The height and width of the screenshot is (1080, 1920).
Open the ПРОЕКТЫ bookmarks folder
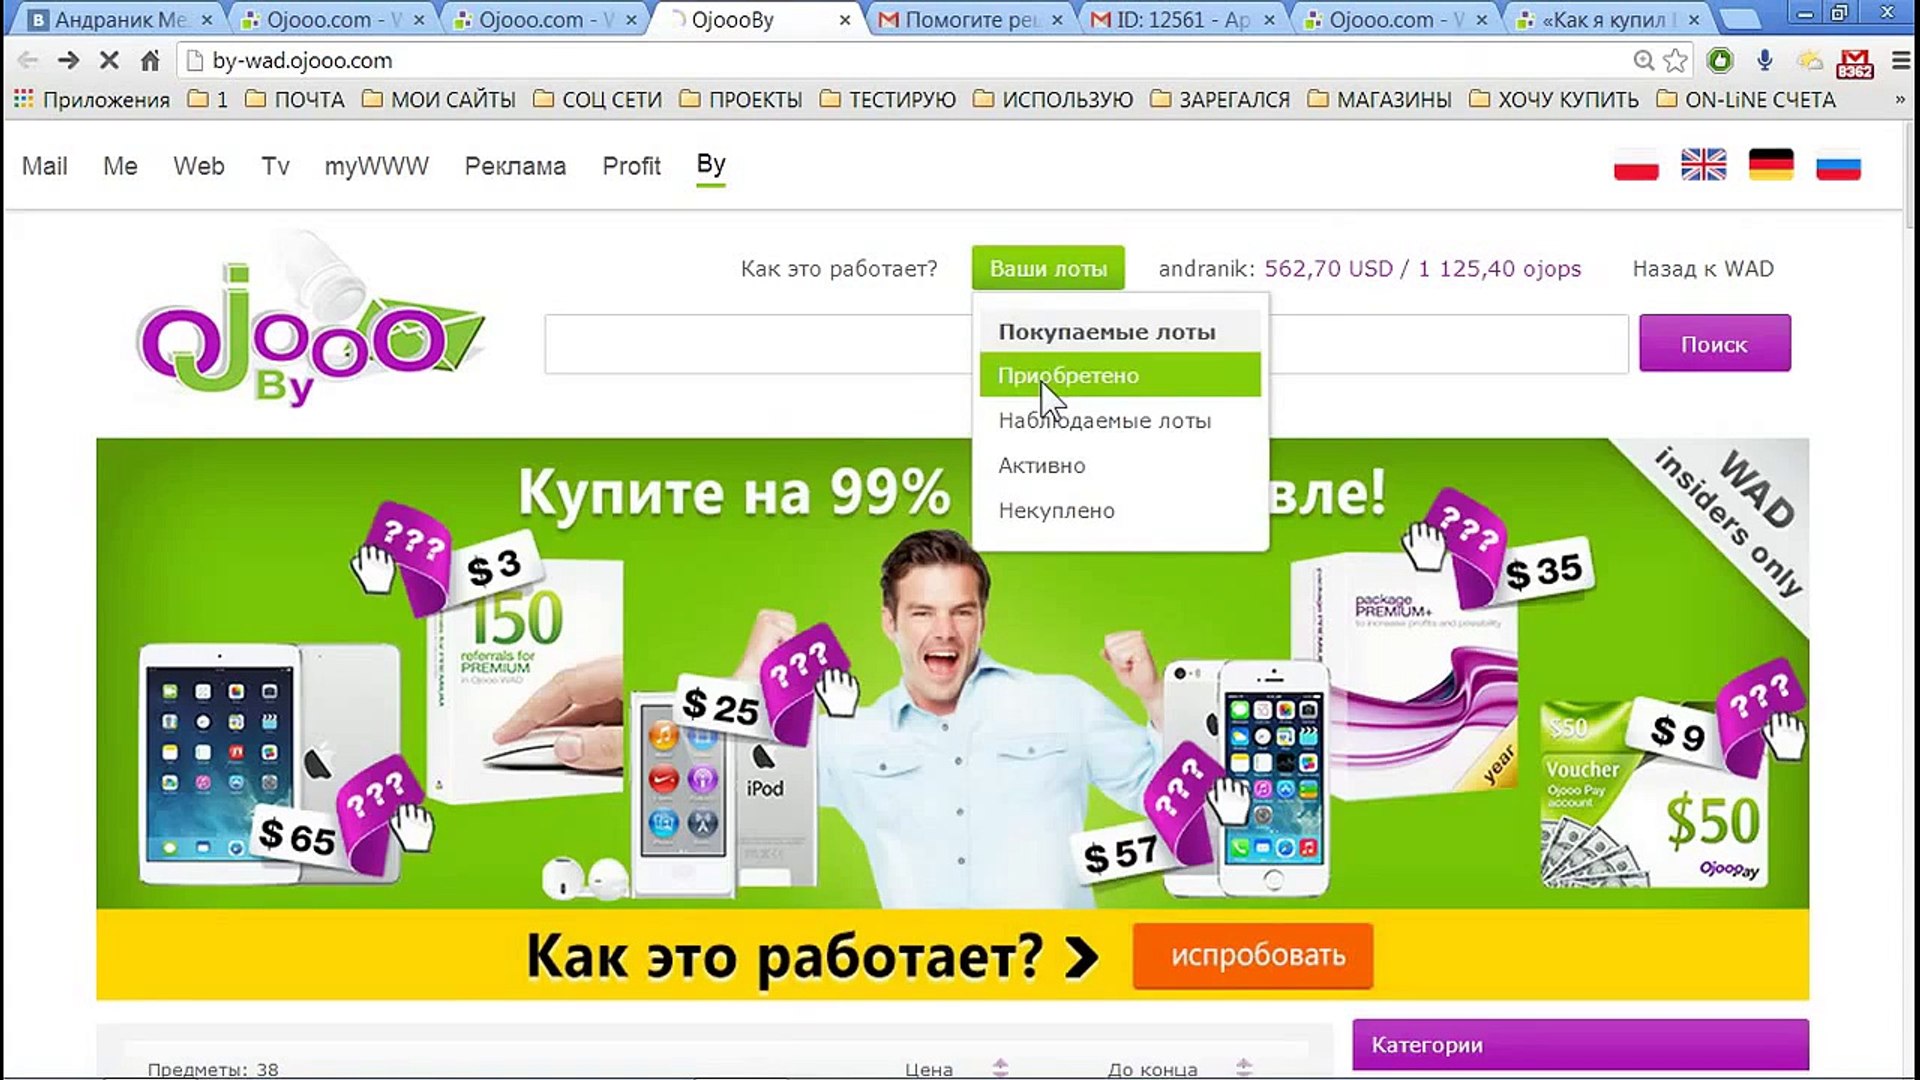click(741, 100)
